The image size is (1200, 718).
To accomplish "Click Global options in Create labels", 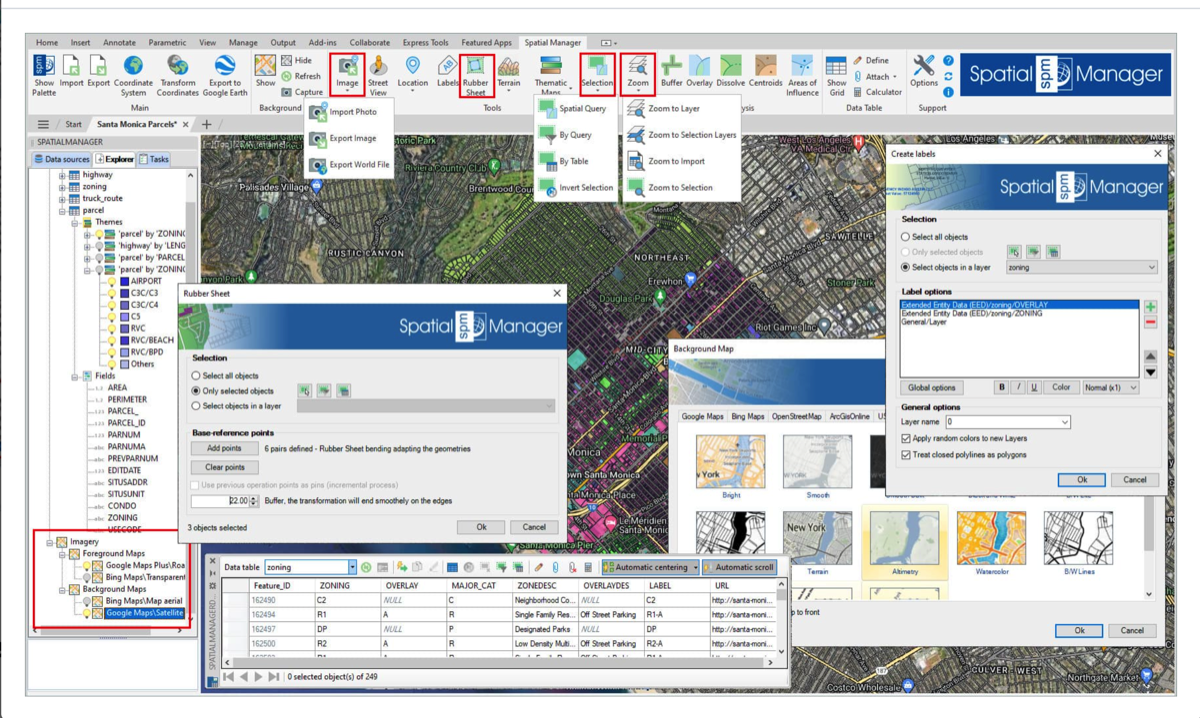I will click(931, 387).
